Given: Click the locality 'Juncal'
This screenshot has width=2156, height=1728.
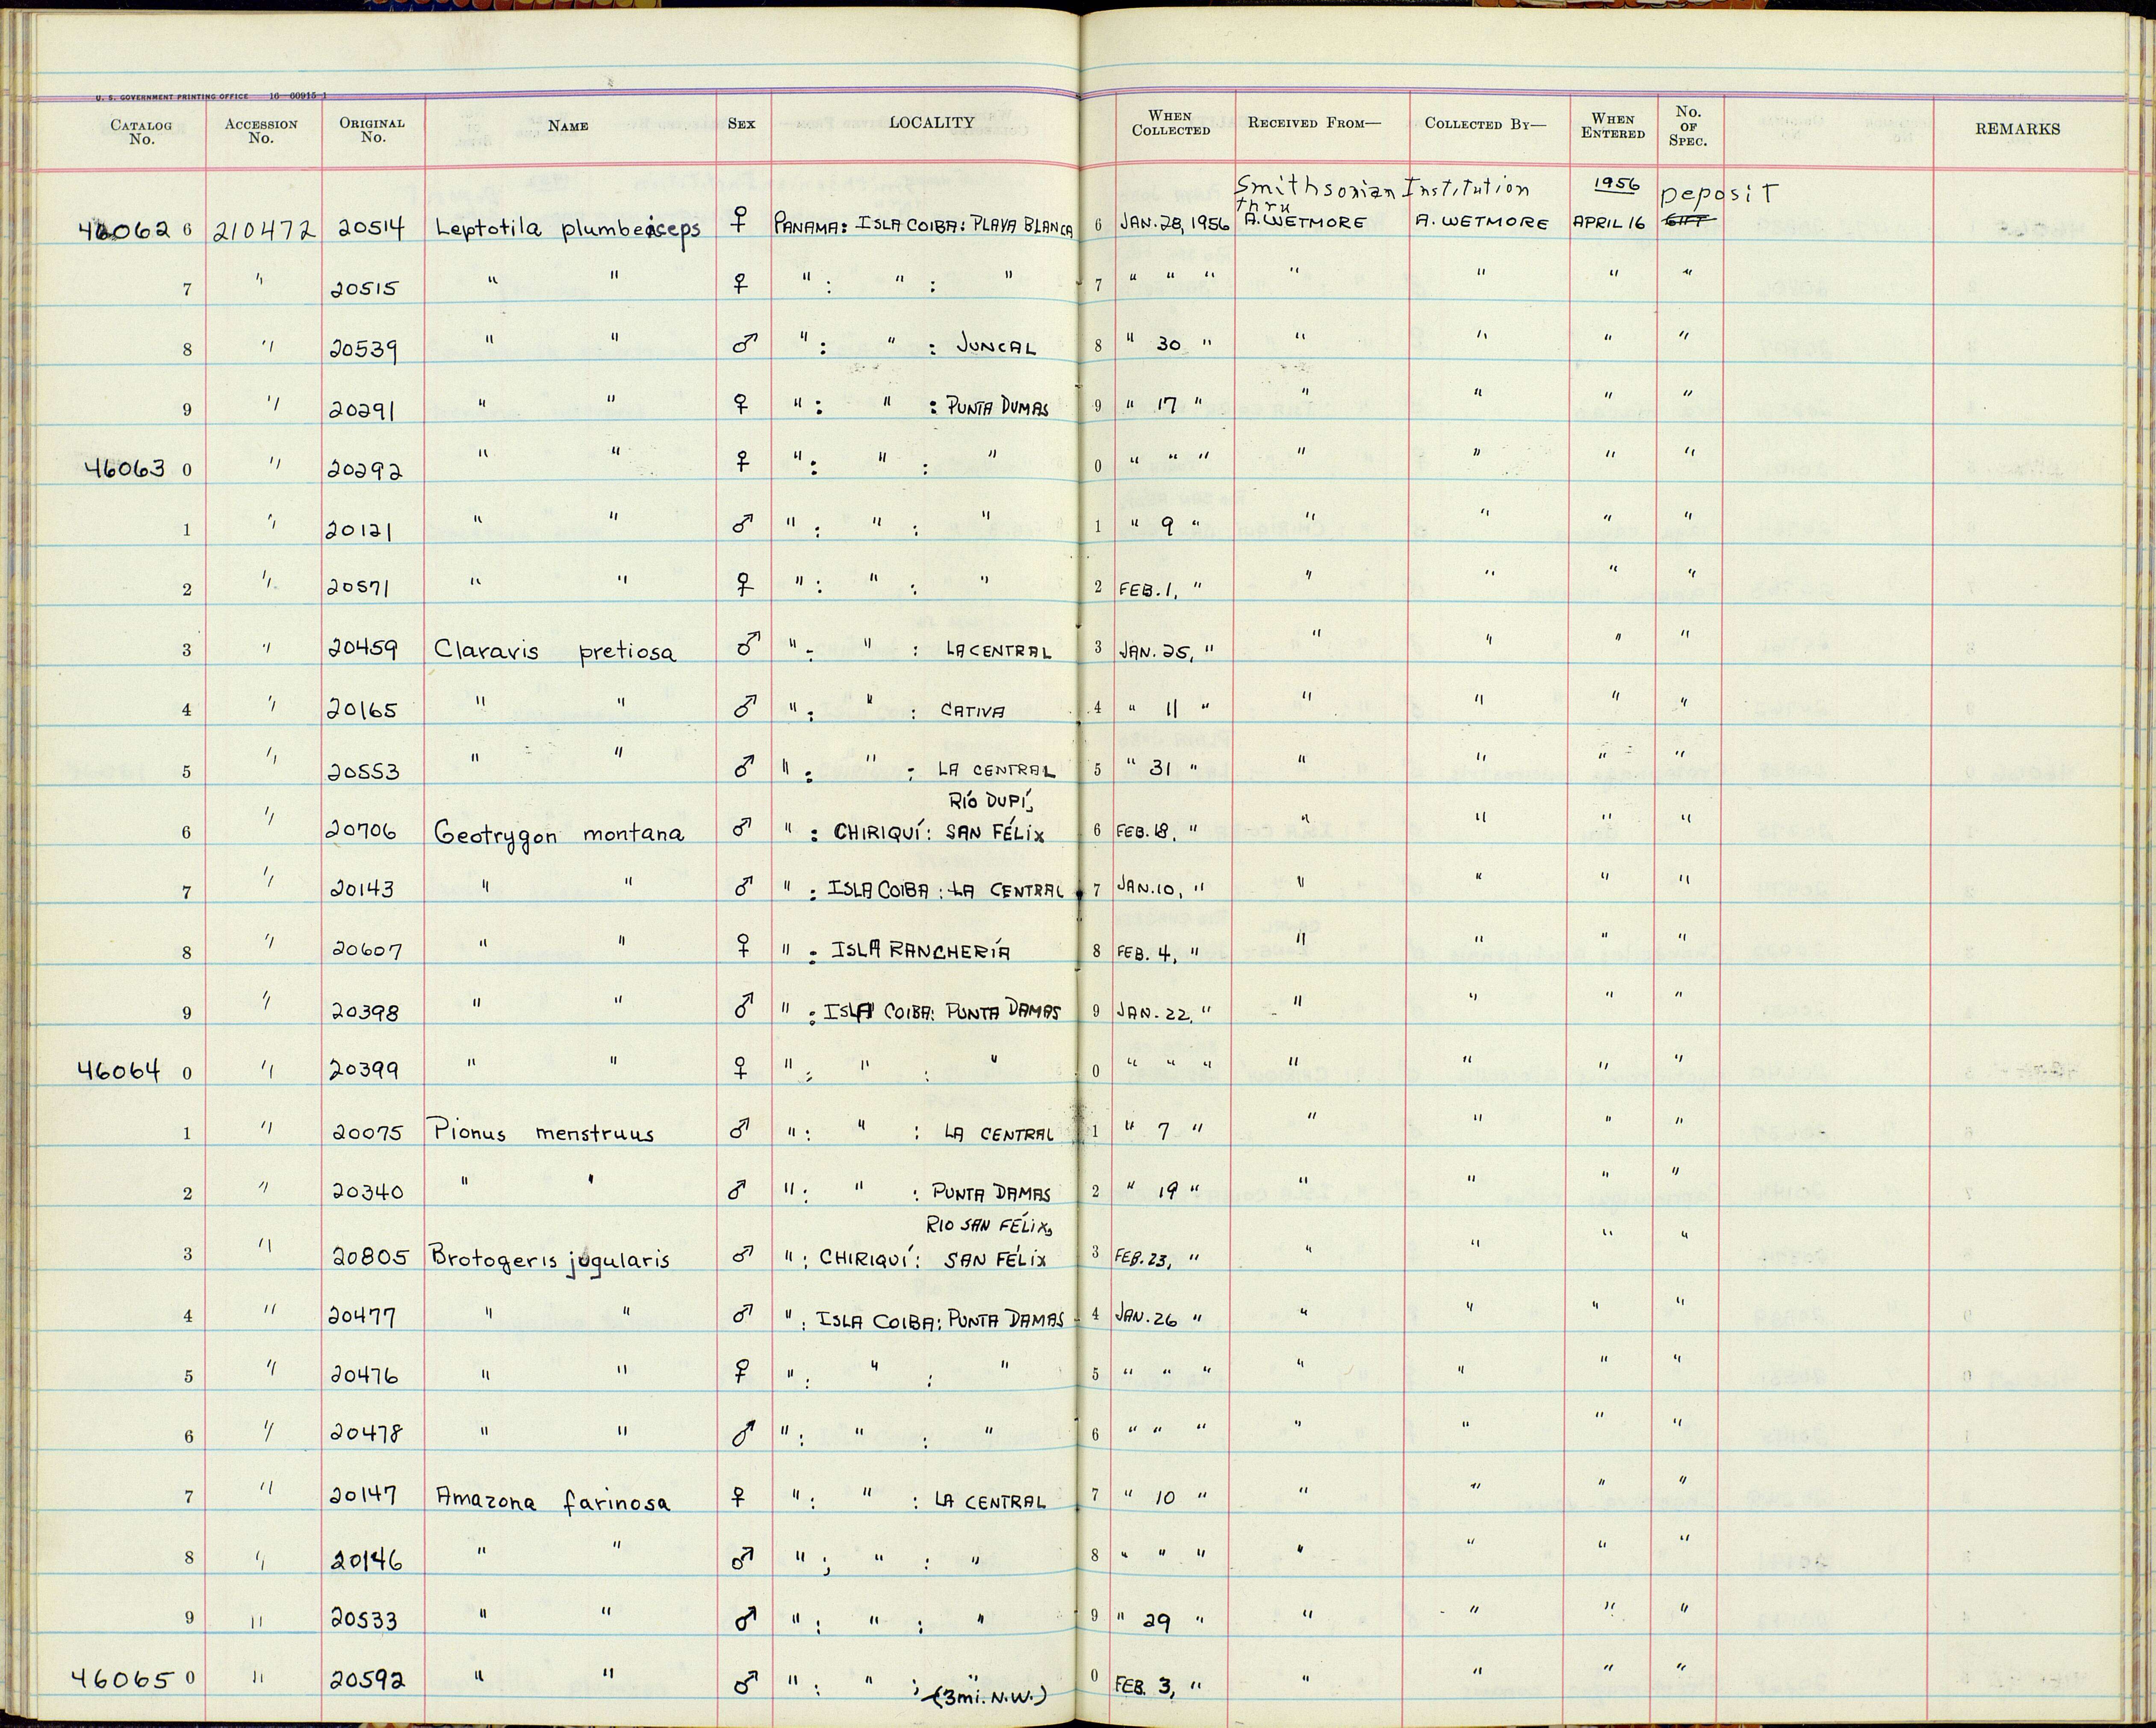Looking at the screenshot, I should (996, 347).
